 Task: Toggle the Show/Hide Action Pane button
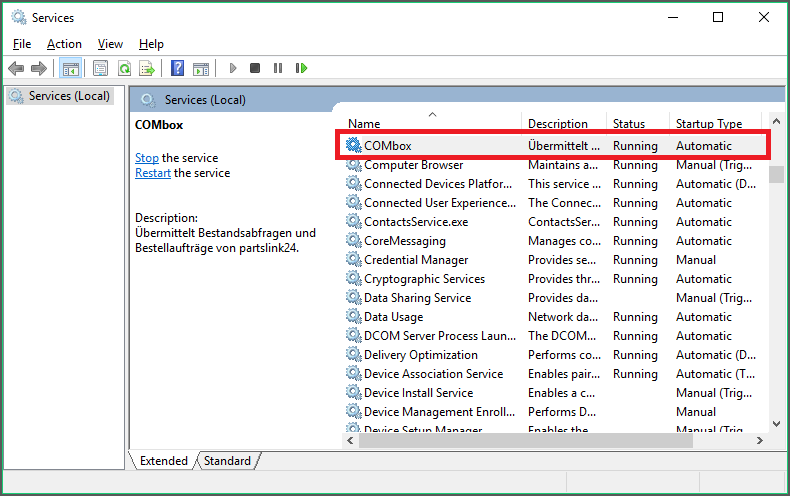click(x=201, y=68)
